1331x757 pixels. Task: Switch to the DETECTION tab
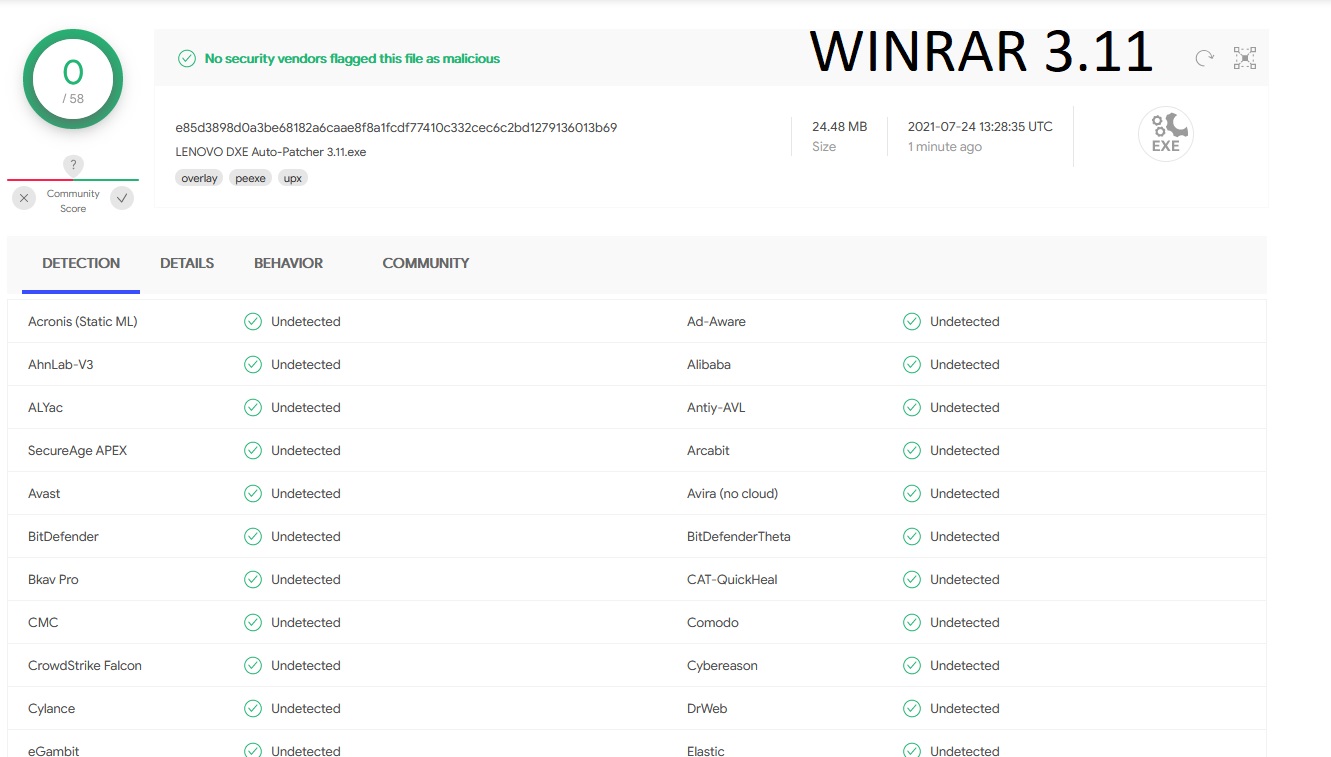[x=81, y=264]
